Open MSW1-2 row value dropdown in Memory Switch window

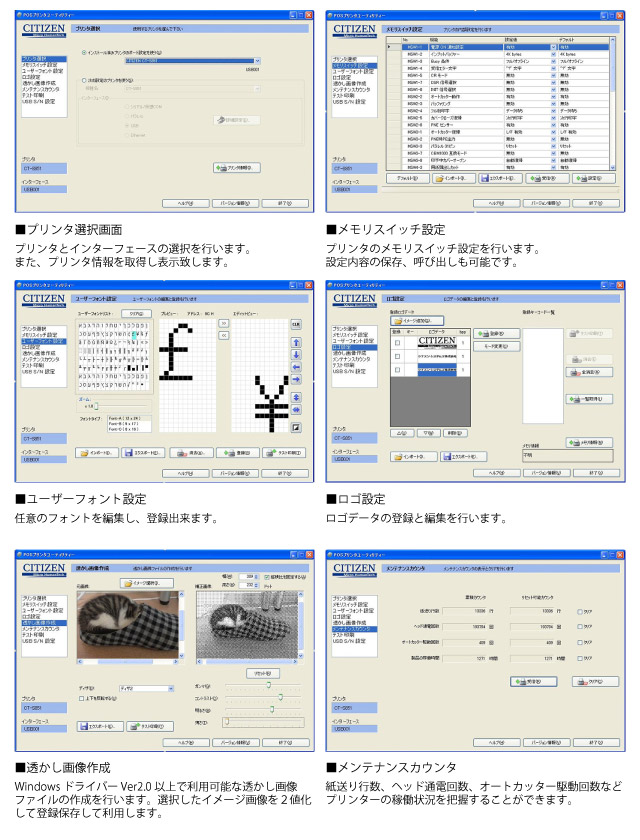[x=553, y=54]
